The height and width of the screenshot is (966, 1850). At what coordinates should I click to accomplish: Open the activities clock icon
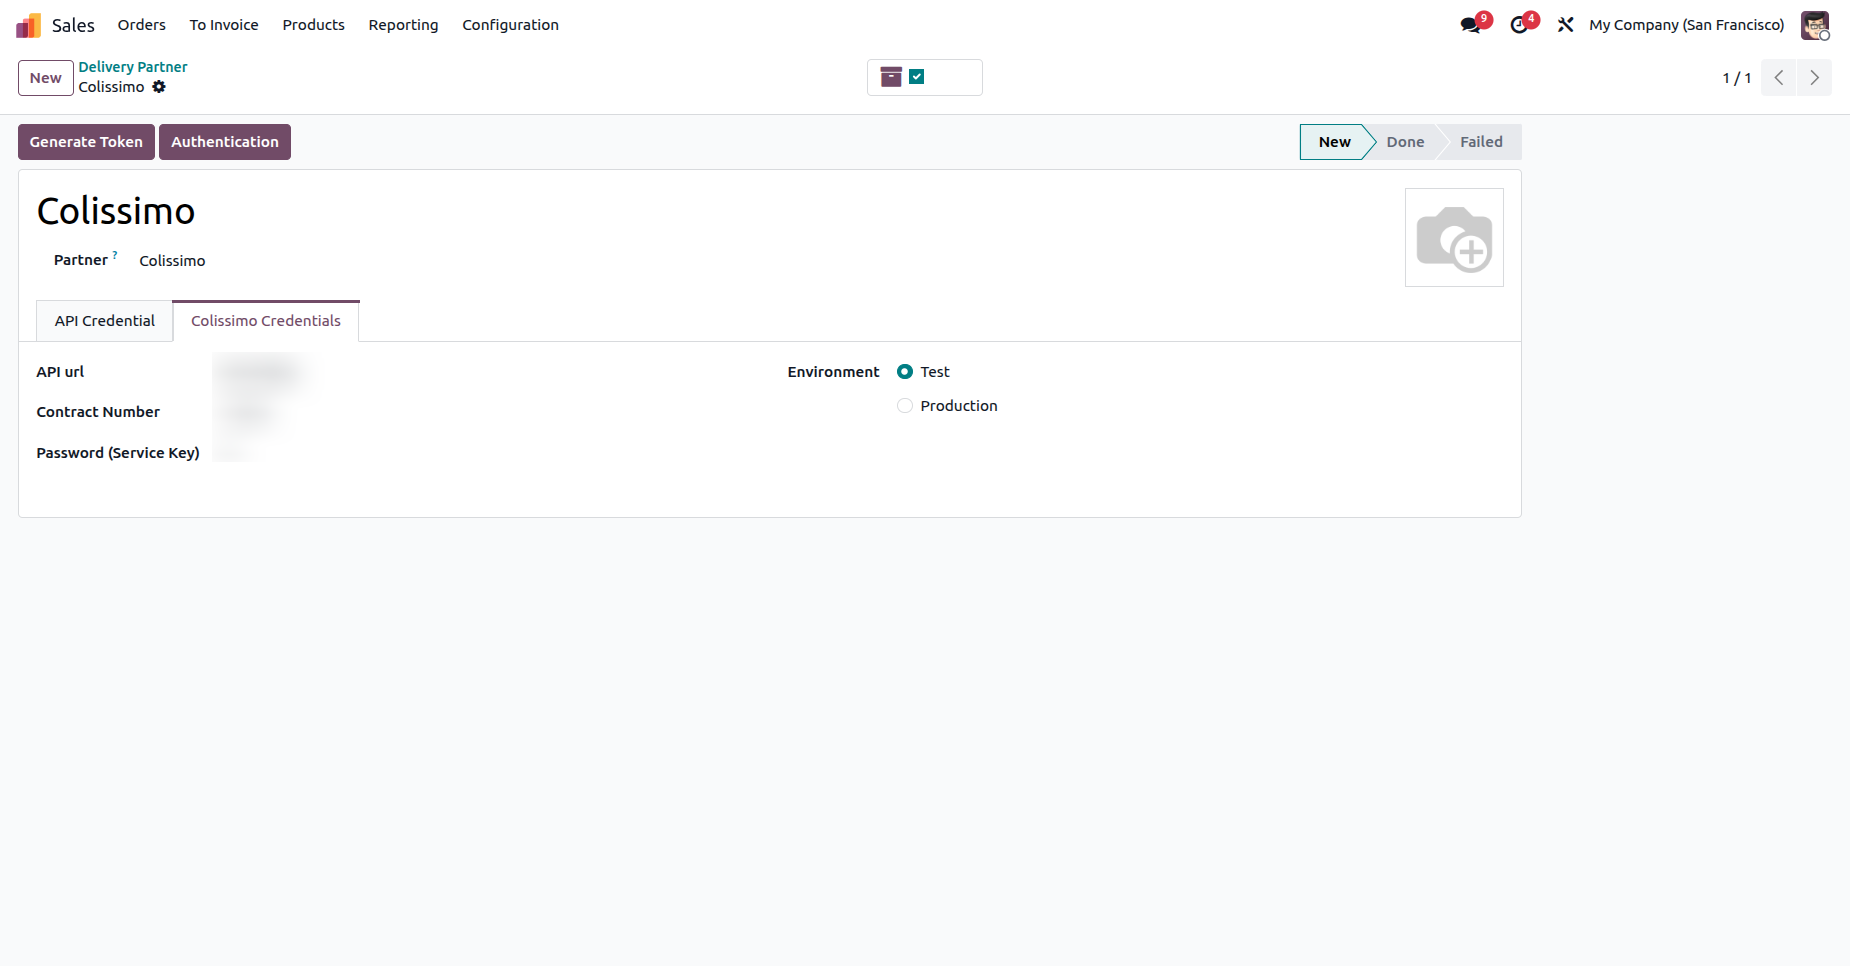[1519, 25]
